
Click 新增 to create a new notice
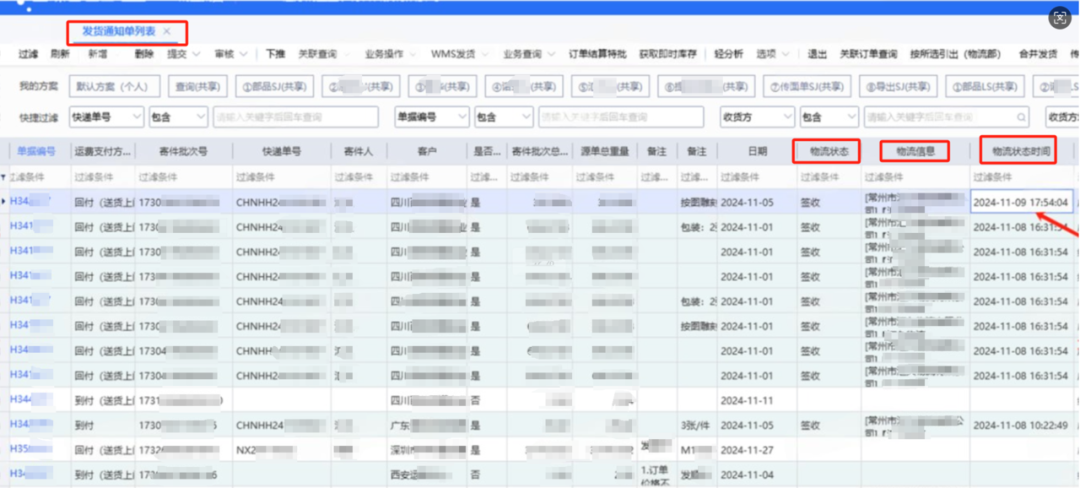[97, 54]
